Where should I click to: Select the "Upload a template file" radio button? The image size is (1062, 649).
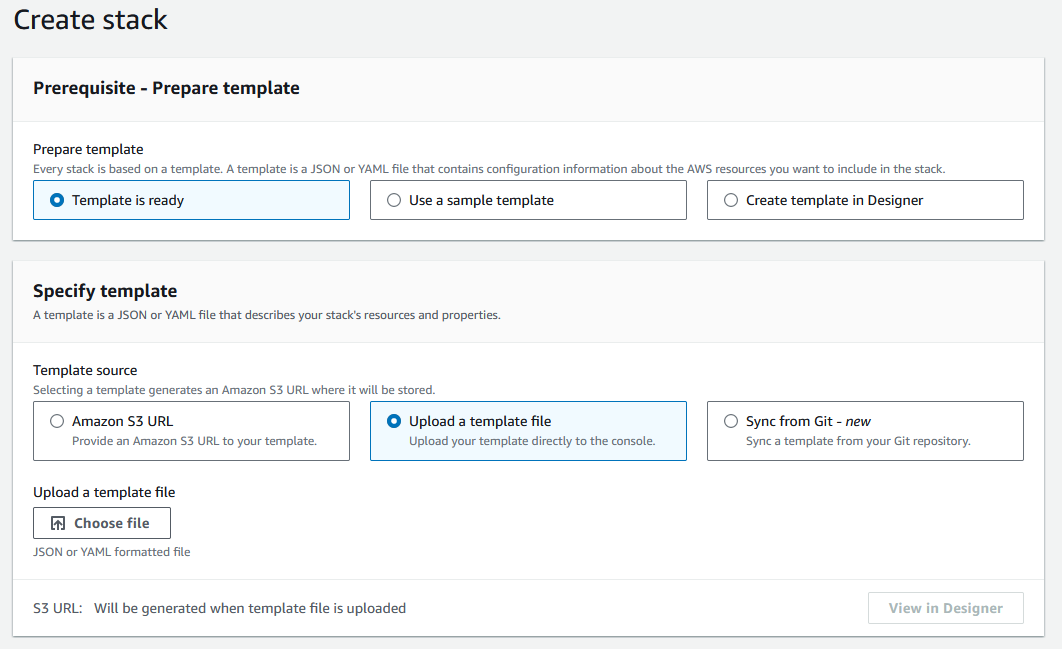[394, 421]
